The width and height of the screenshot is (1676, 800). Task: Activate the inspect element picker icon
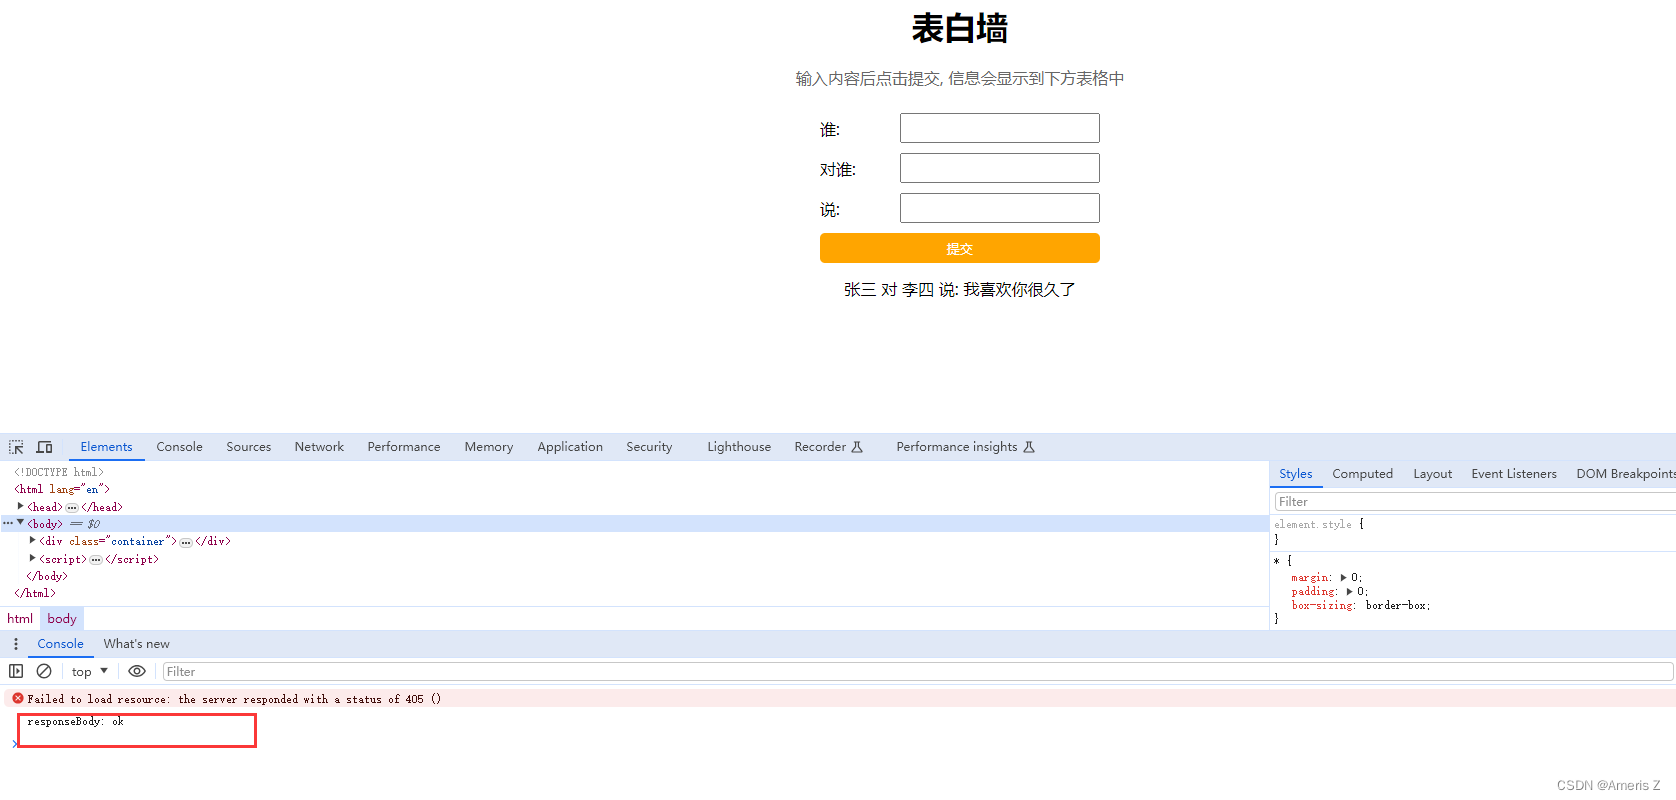(x=16, y=447)
